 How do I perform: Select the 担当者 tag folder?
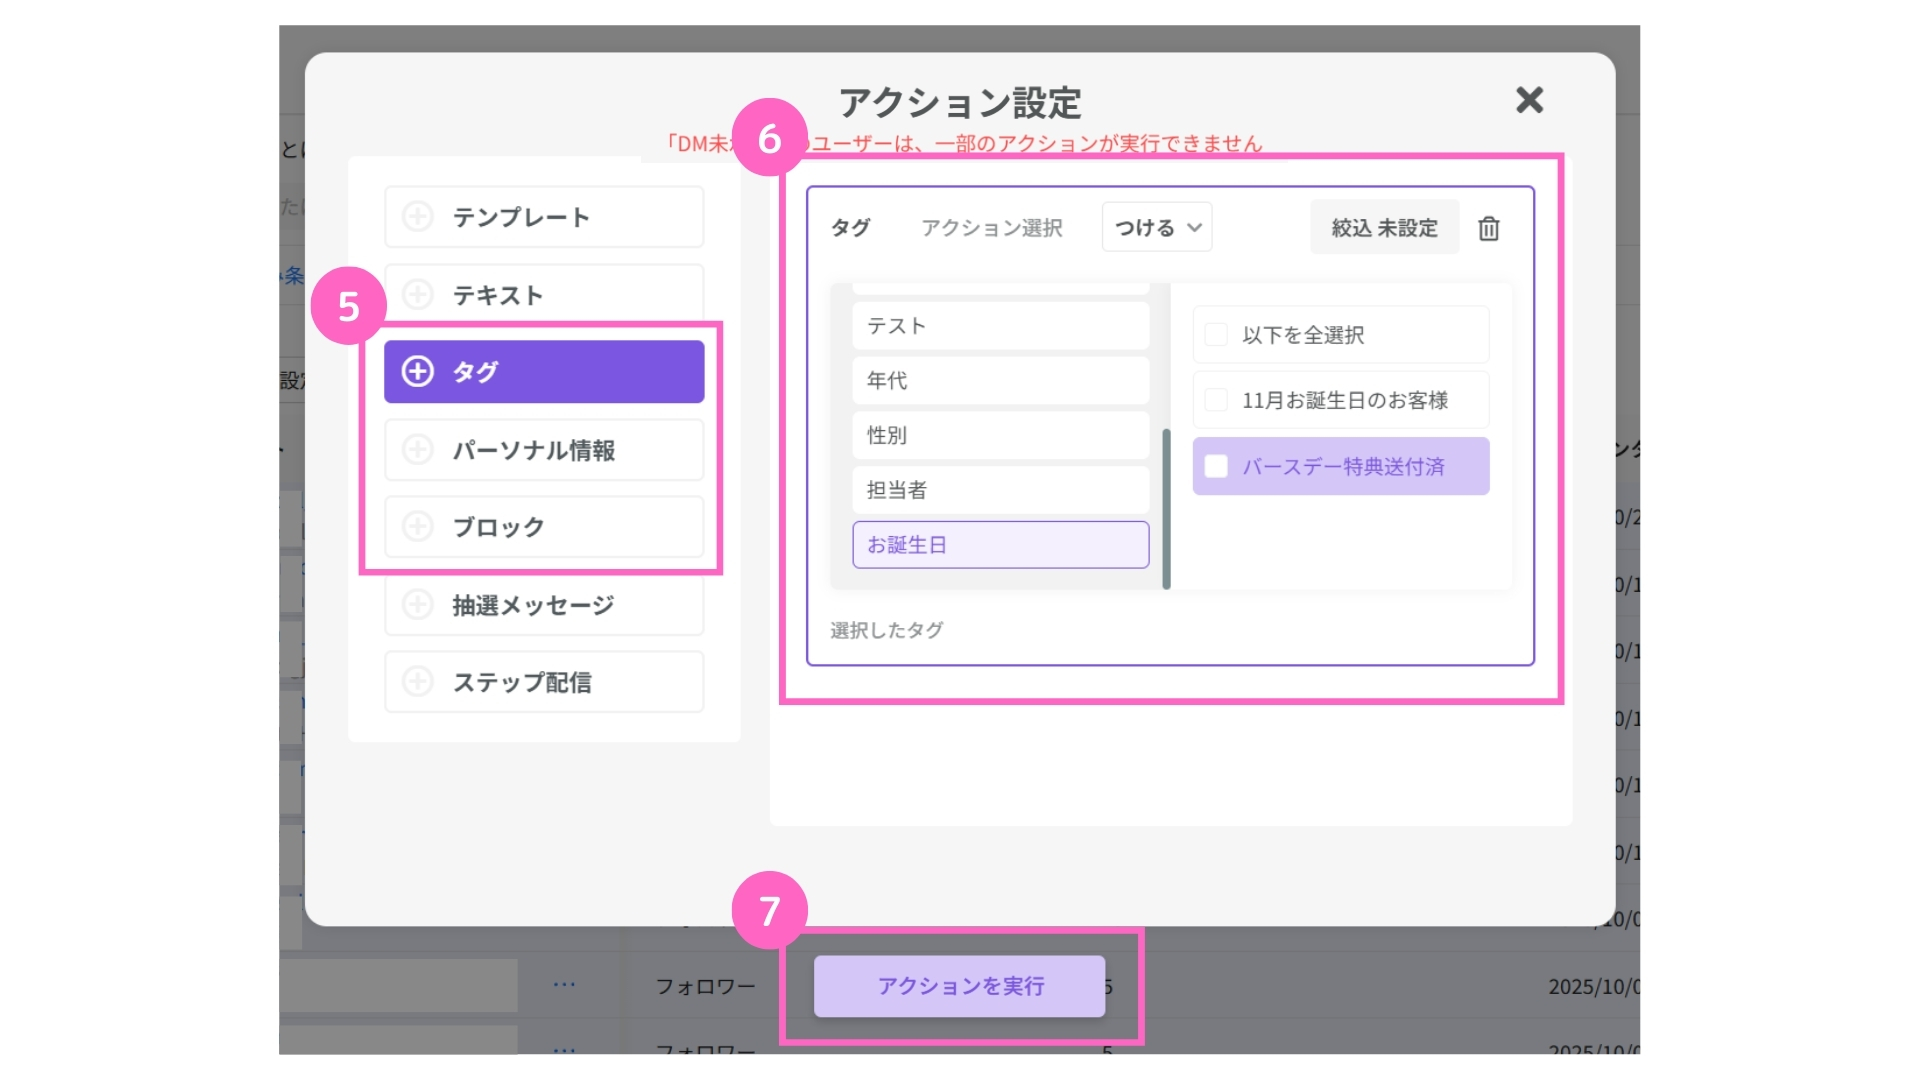click(x=1000, y=490)
